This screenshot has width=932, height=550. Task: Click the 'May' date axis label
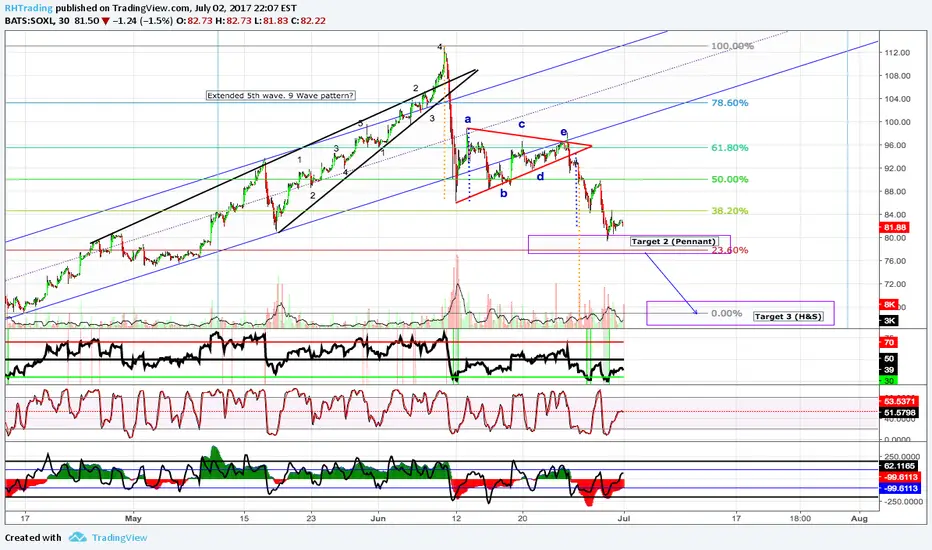133,518
